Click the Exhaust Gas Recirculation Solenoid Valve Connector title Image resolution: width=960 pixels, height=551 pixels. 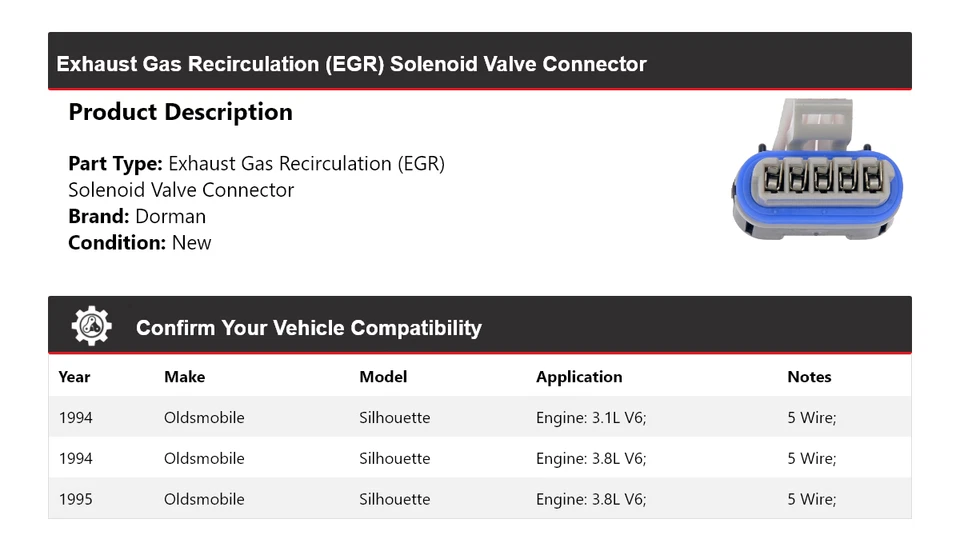[351, 64]
